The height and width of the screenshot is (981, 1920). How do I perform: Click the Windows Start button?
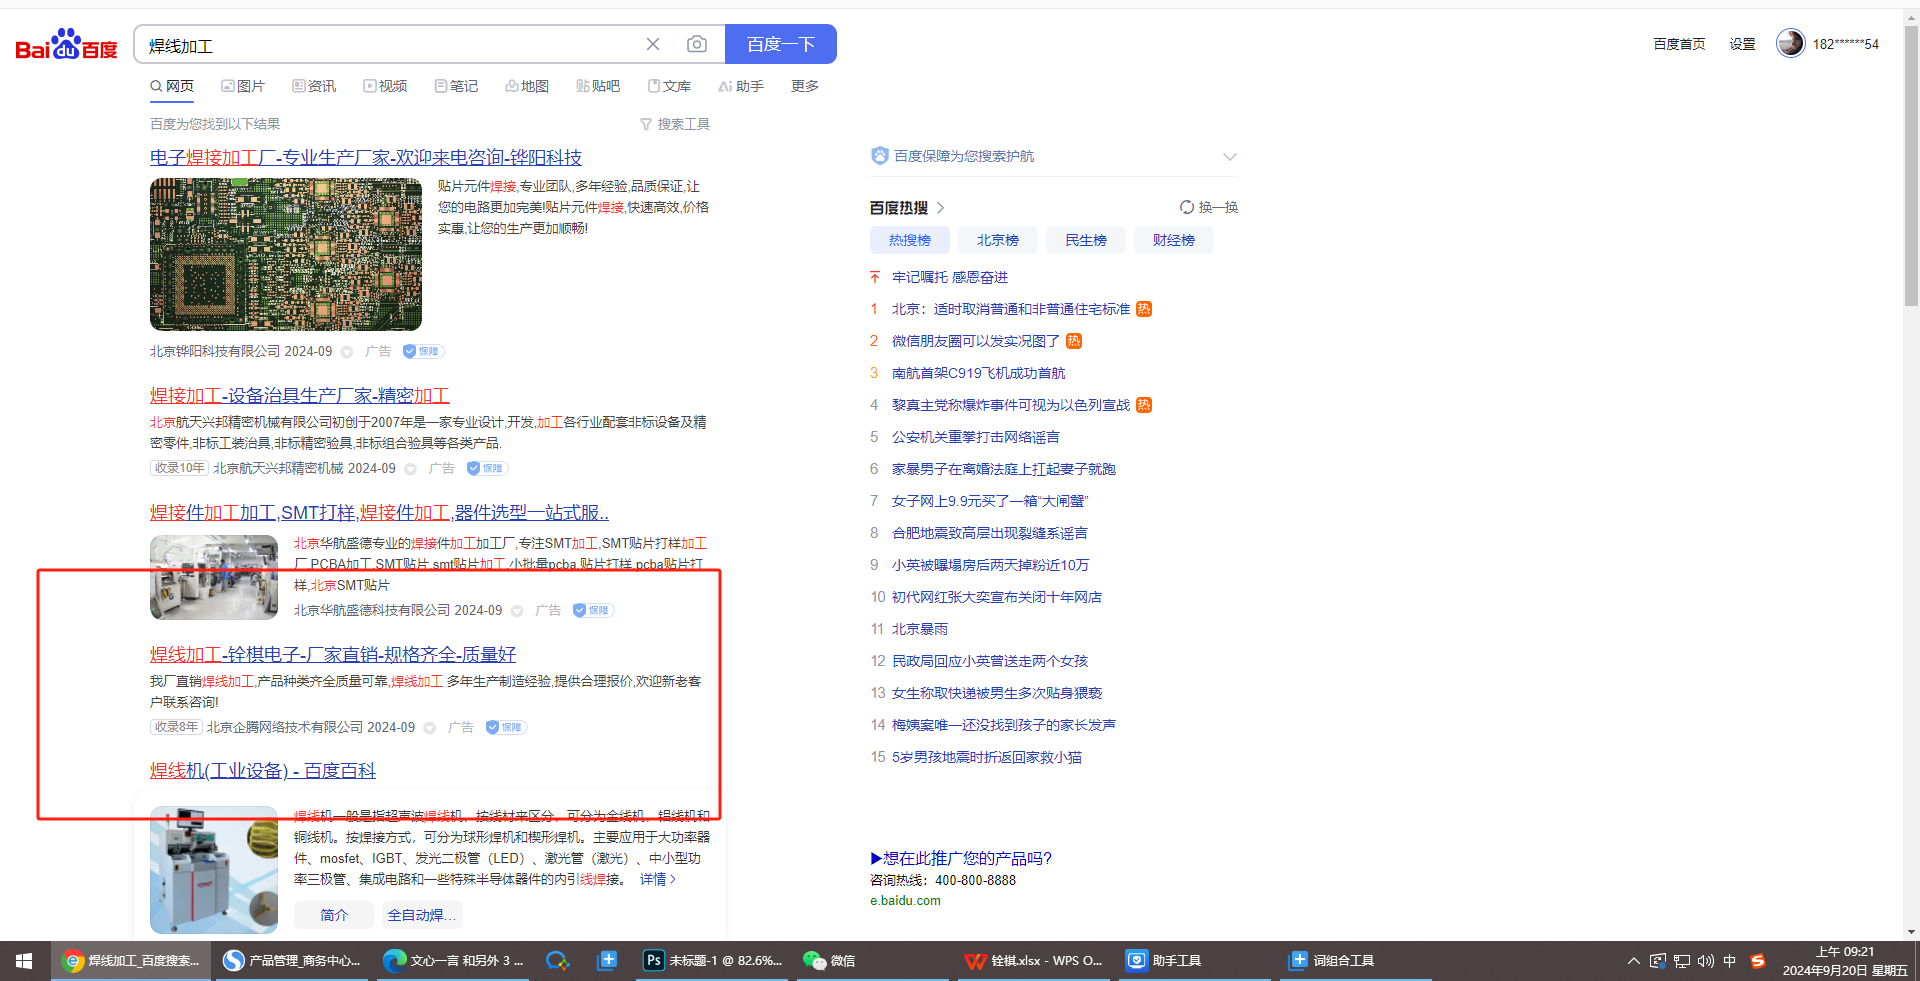[x=24, y=961]
